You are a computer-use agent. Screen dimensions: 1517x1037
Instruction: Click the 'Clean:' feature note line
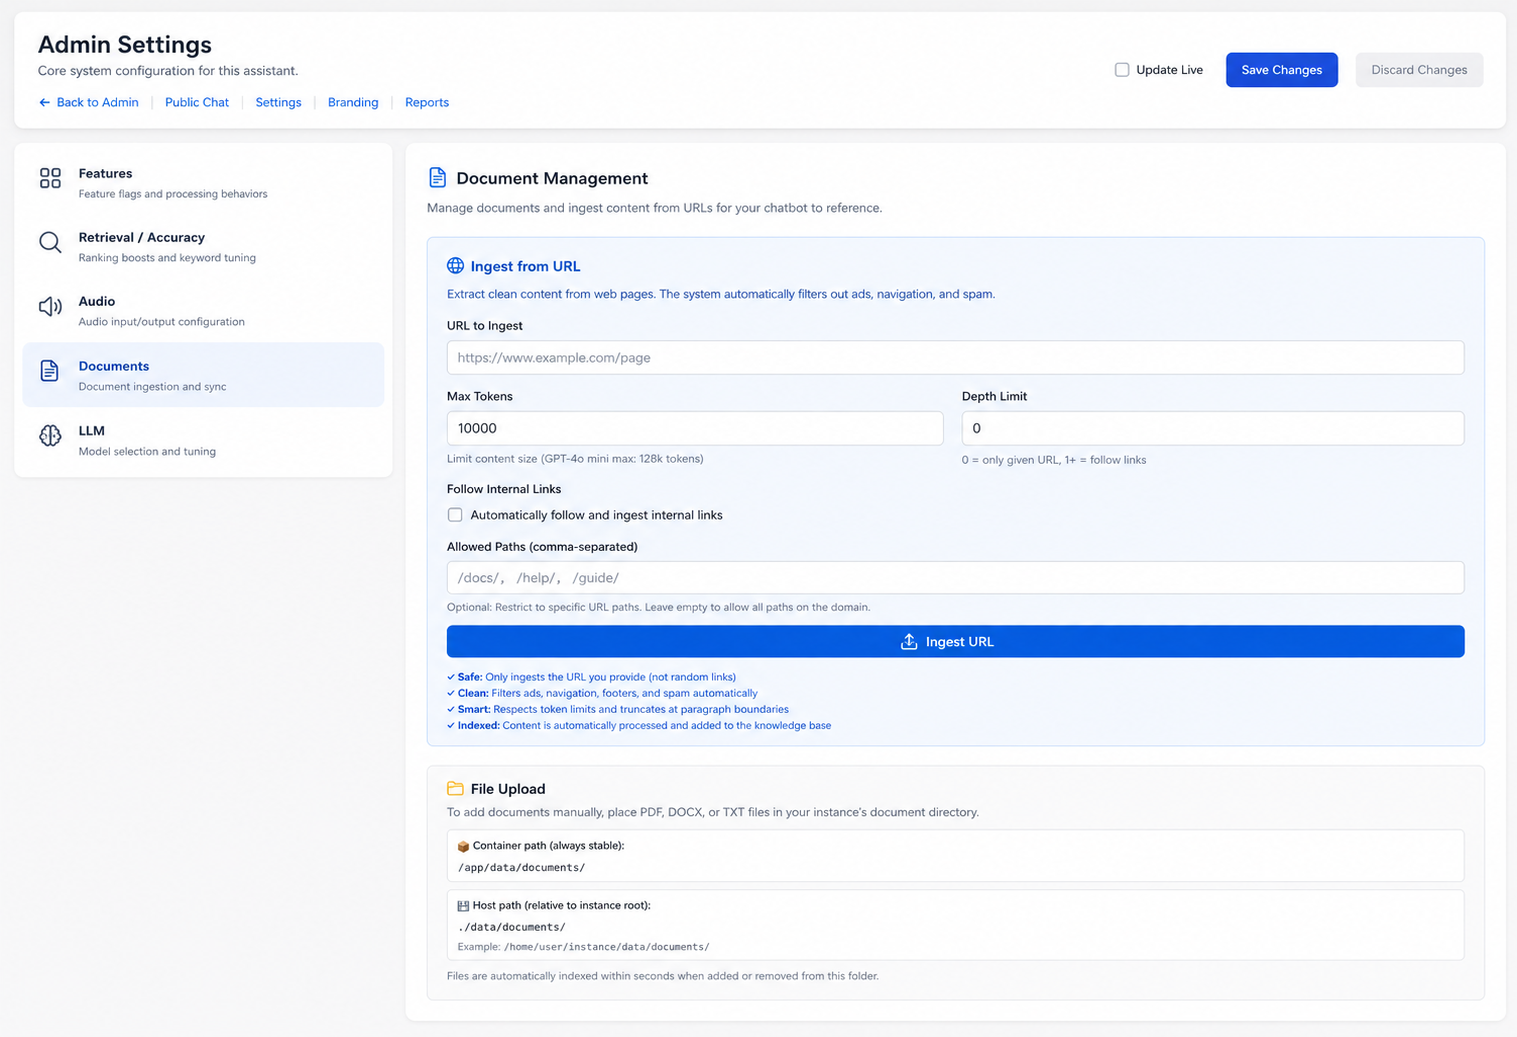pyautogui.click(x=602, y=693)
